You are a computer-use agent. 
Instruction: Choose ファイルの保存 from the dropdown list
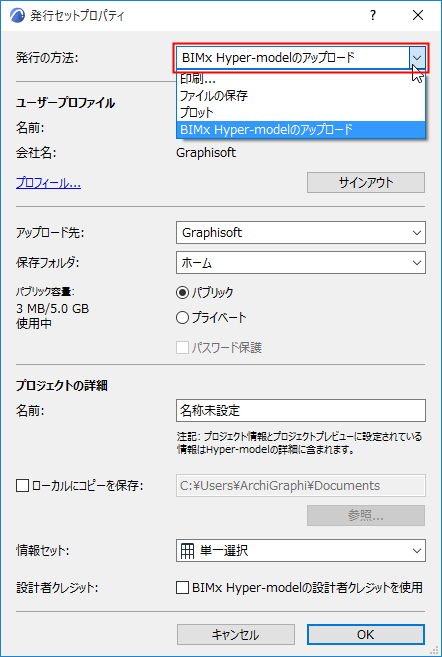pos(301,96)
